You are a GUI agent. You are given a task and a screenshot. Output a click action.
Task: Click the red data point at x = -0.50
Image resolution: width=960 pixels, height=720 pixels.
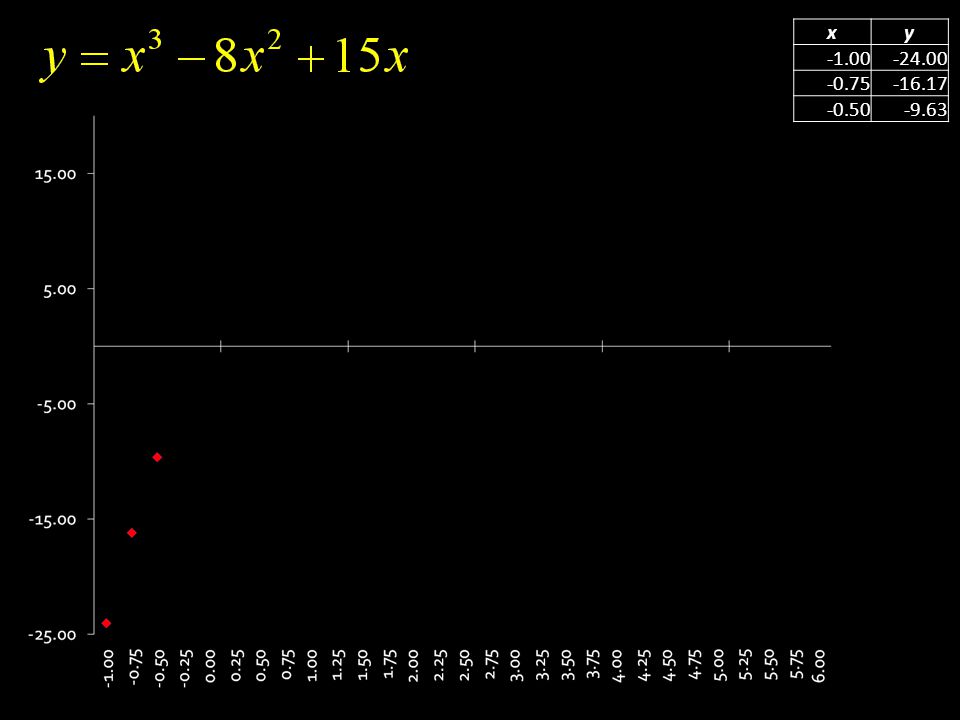click(x=157, y=457)
